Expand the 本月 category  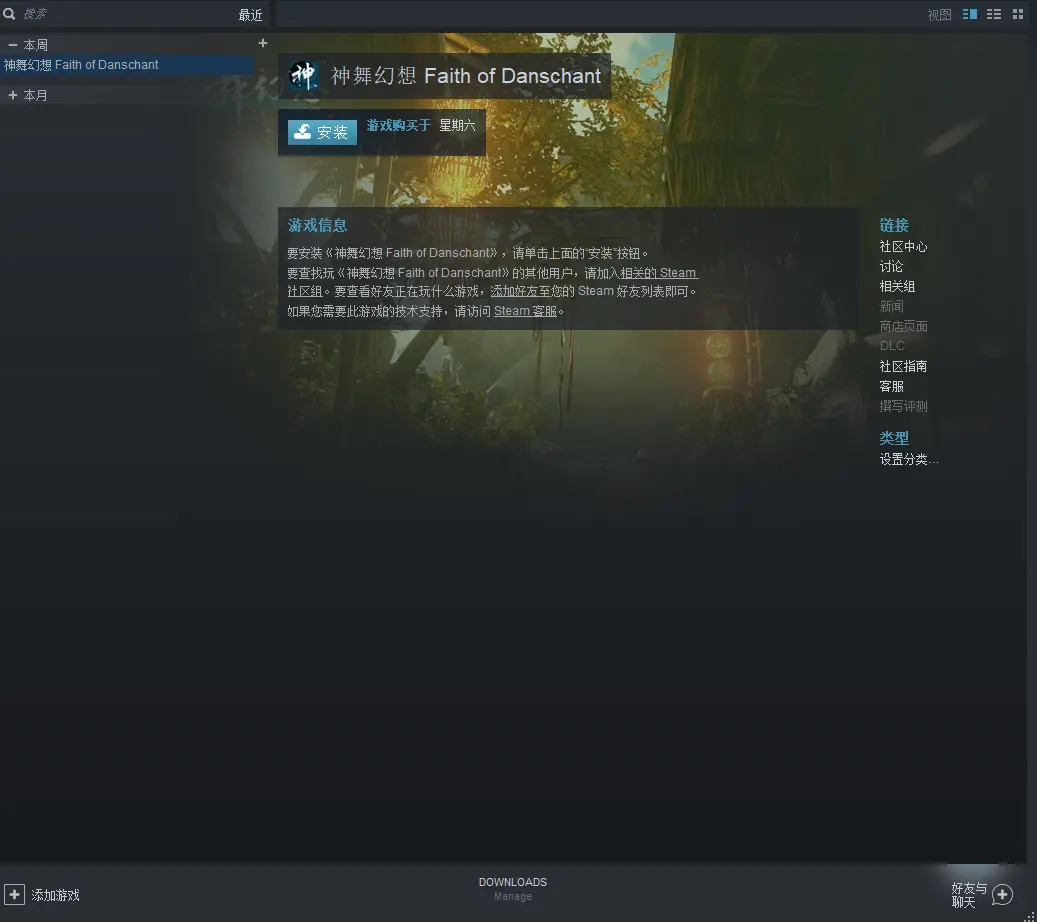coord(13,95)
